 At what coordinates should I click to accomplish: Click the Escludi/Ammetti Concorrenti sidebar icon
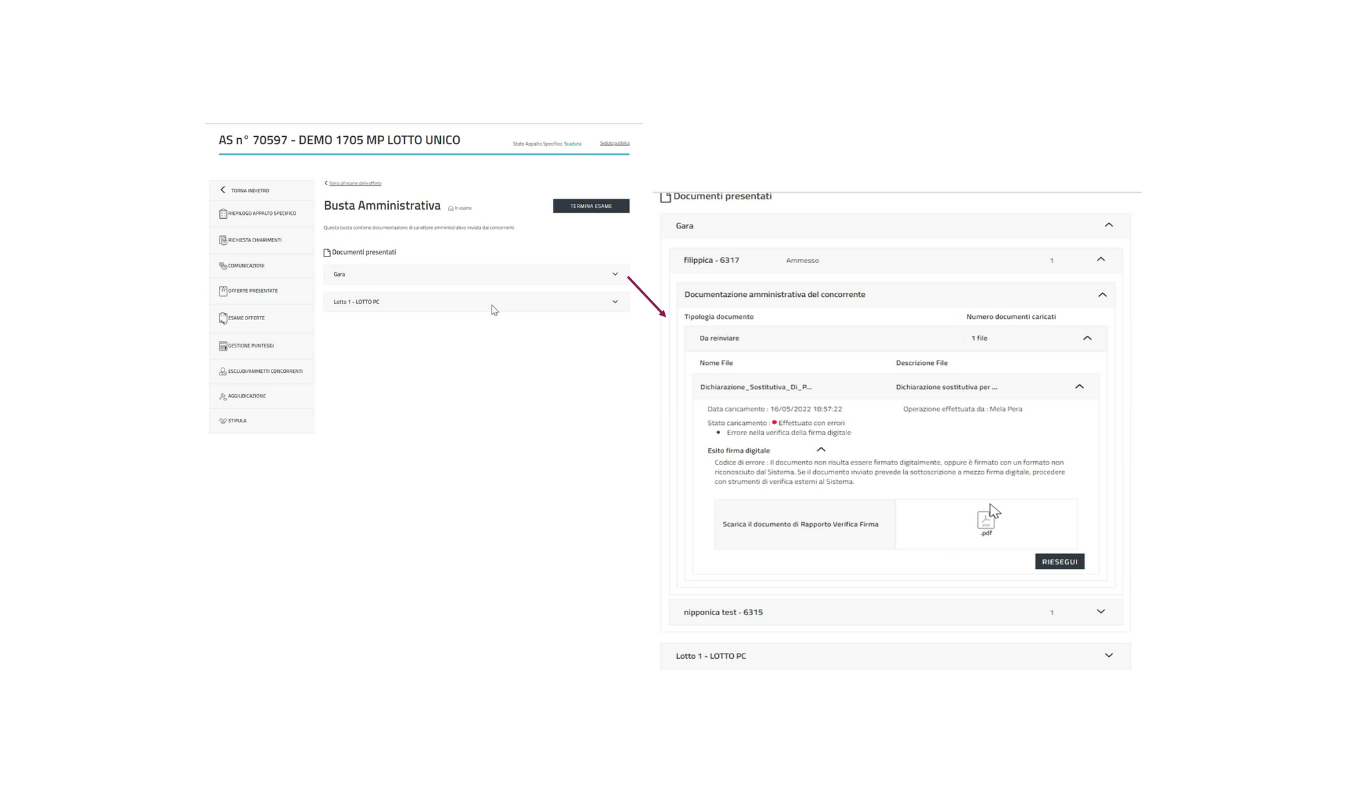[223, 371]
